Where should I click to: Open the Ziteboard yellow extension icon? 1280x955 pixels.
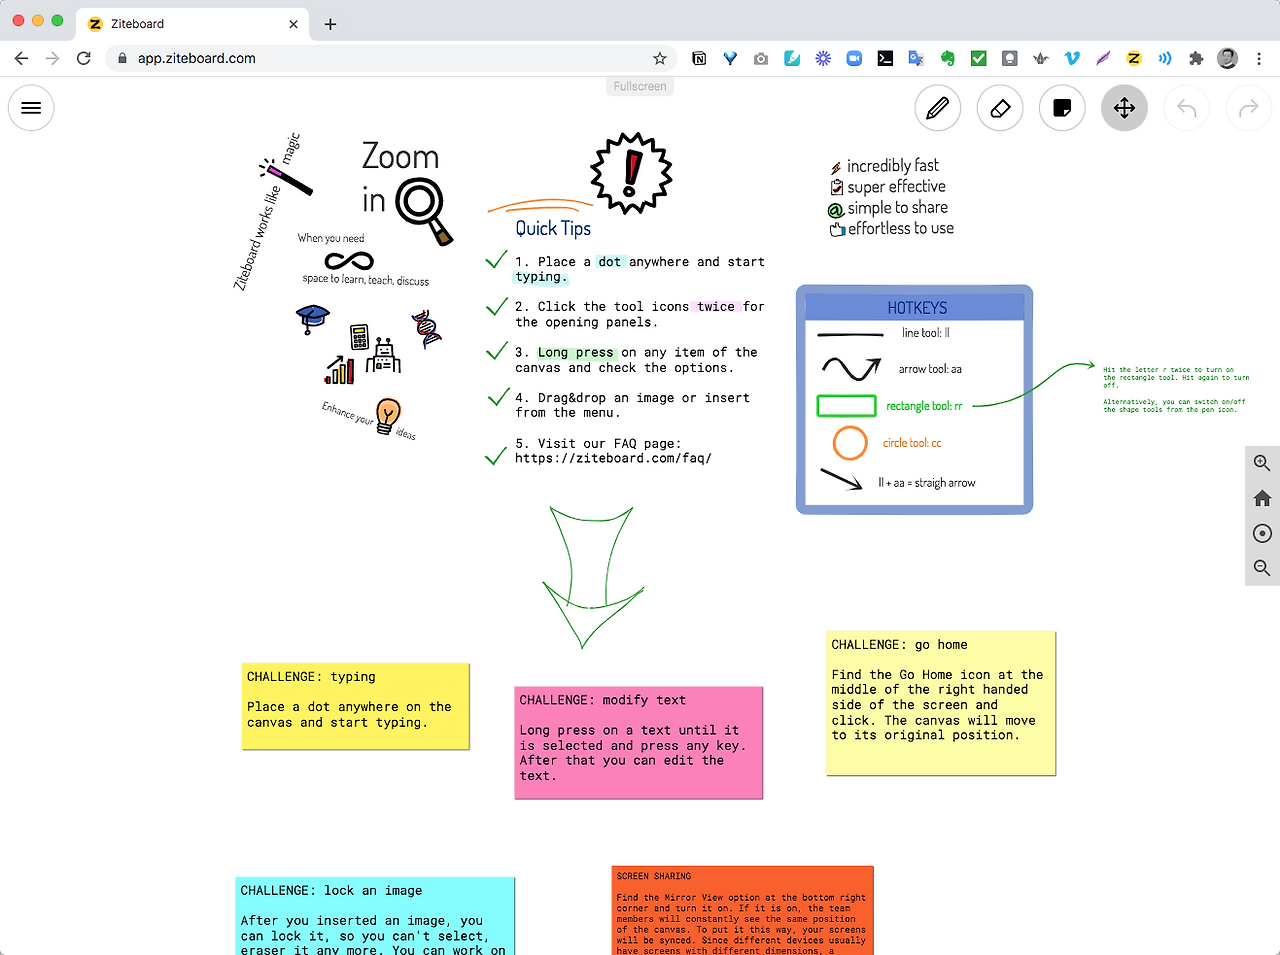[1134, 58]
